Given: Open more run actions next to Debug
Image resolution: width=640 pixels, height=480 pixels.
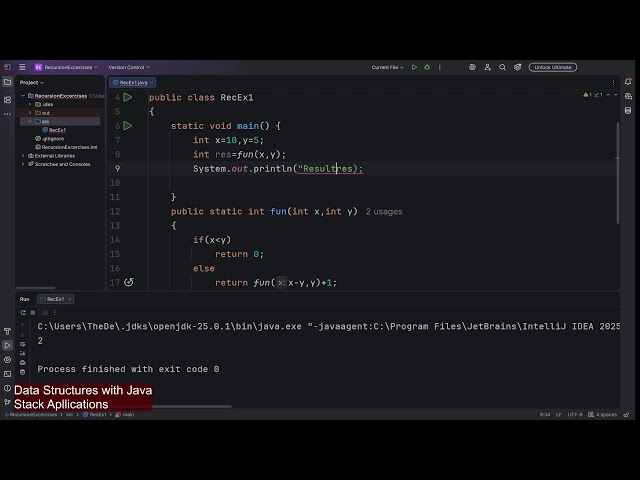Looking at the screenshot, I should [x=440, y=67].
